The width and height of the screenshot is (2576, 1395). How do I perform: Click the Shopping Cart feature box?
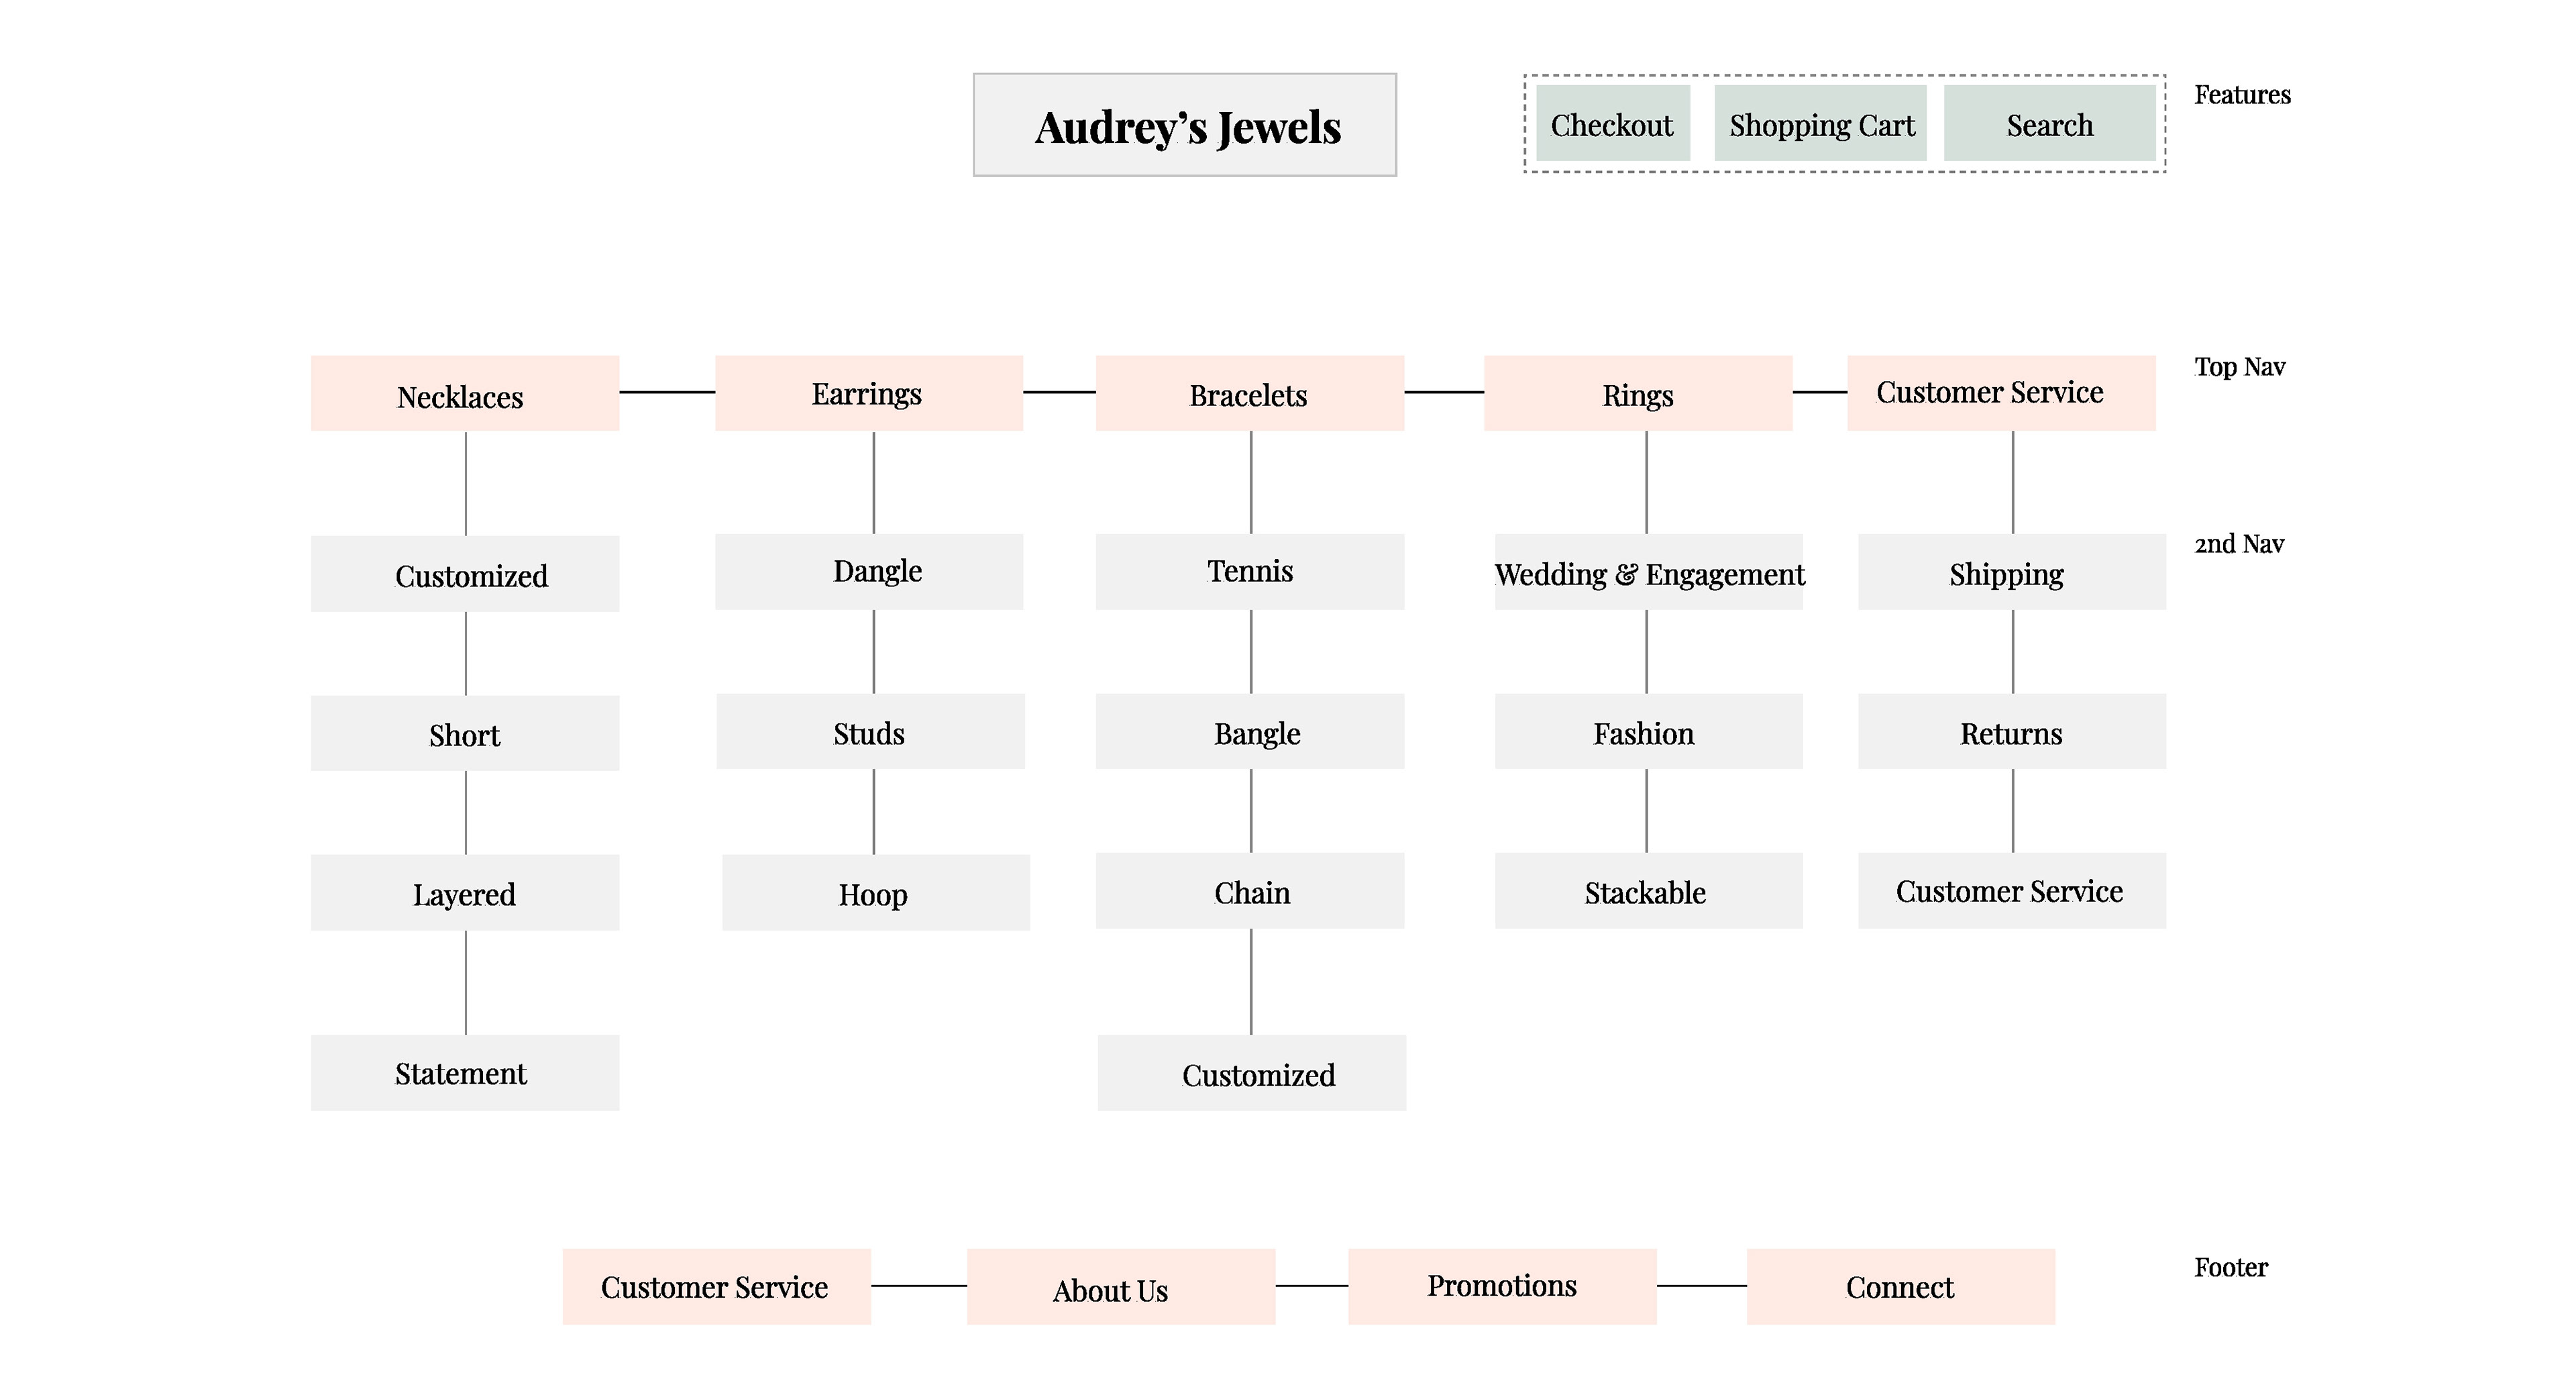tap(1820, 124)
